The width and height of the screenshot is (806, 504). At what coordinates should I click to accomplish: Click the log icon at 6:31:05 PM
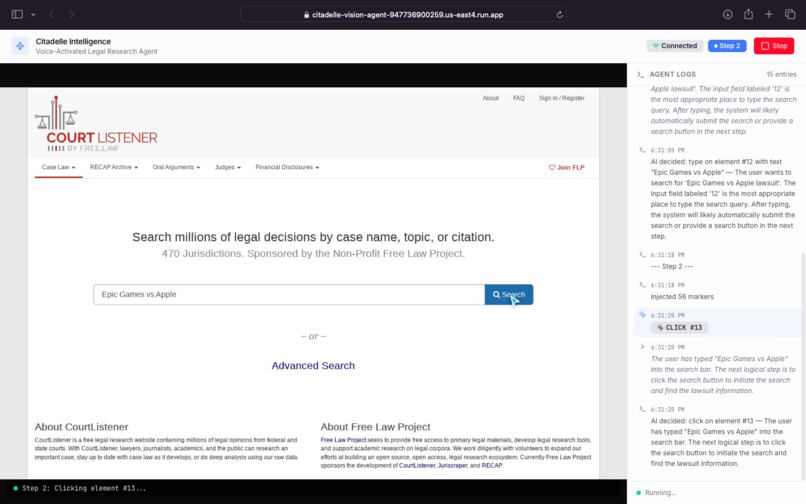(x=642, y=150)
